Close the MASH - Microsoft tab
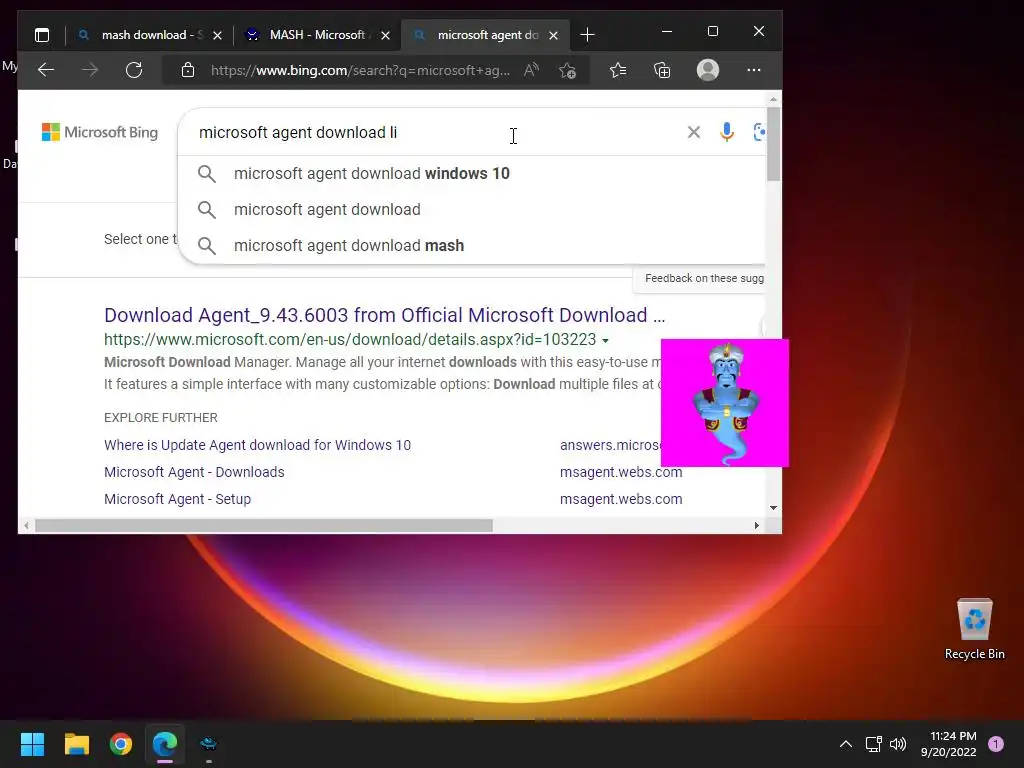The image size is (1024, 768). 385,35
